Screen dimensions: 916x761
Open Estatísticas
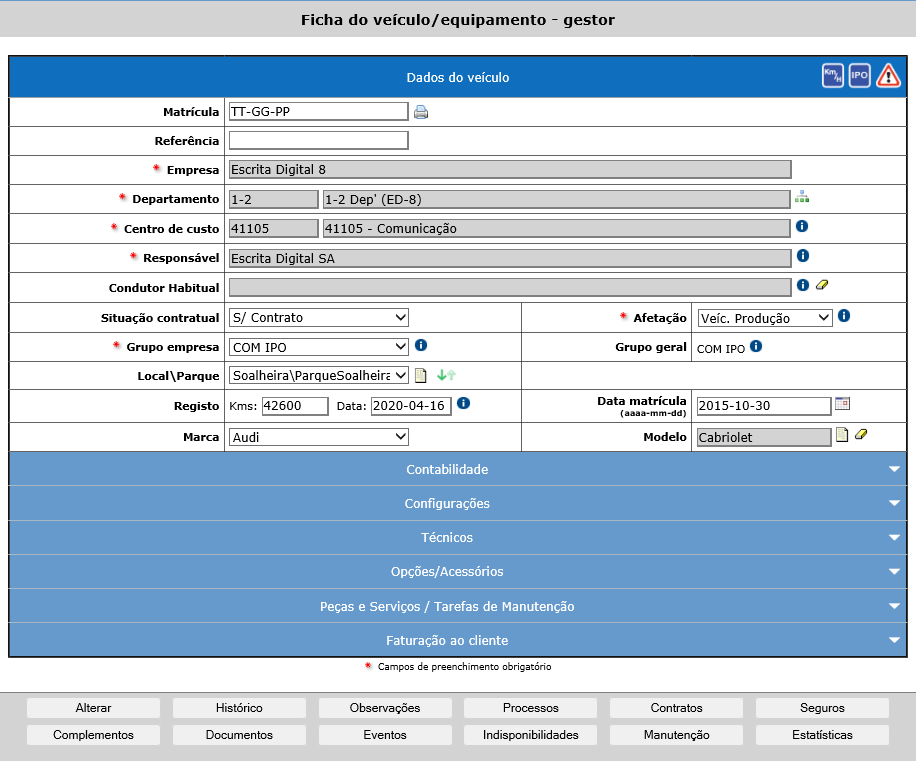click(x=822, y=735)
